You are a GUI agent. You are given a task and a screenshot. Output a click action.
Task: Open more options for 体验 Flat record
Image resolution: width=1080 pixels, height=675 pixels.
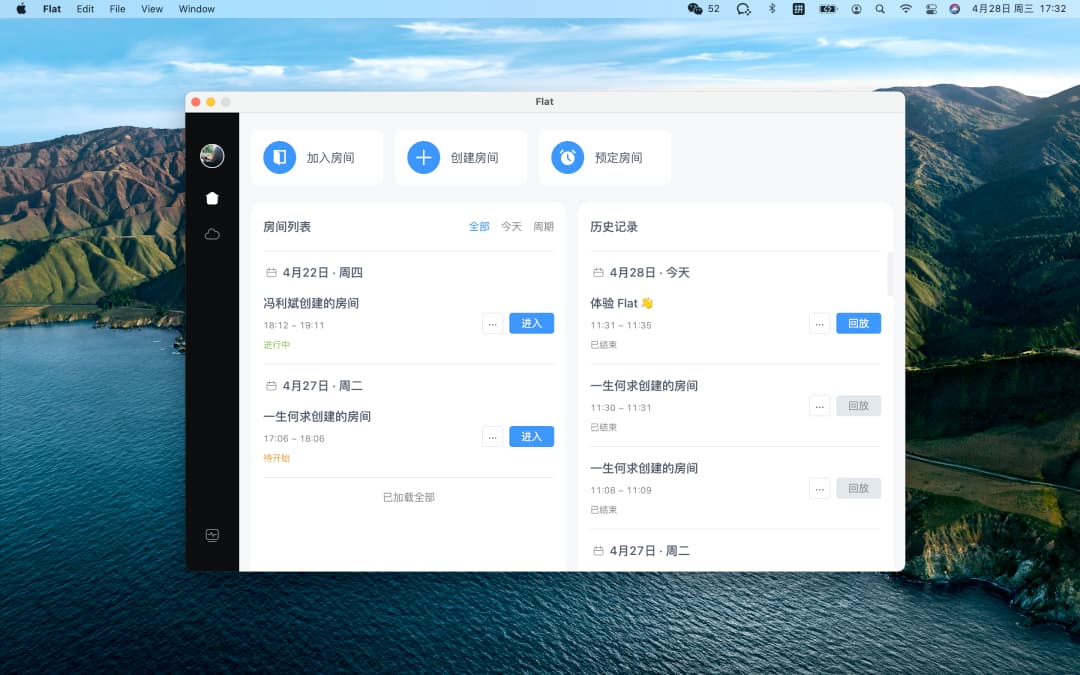[820, 323]
